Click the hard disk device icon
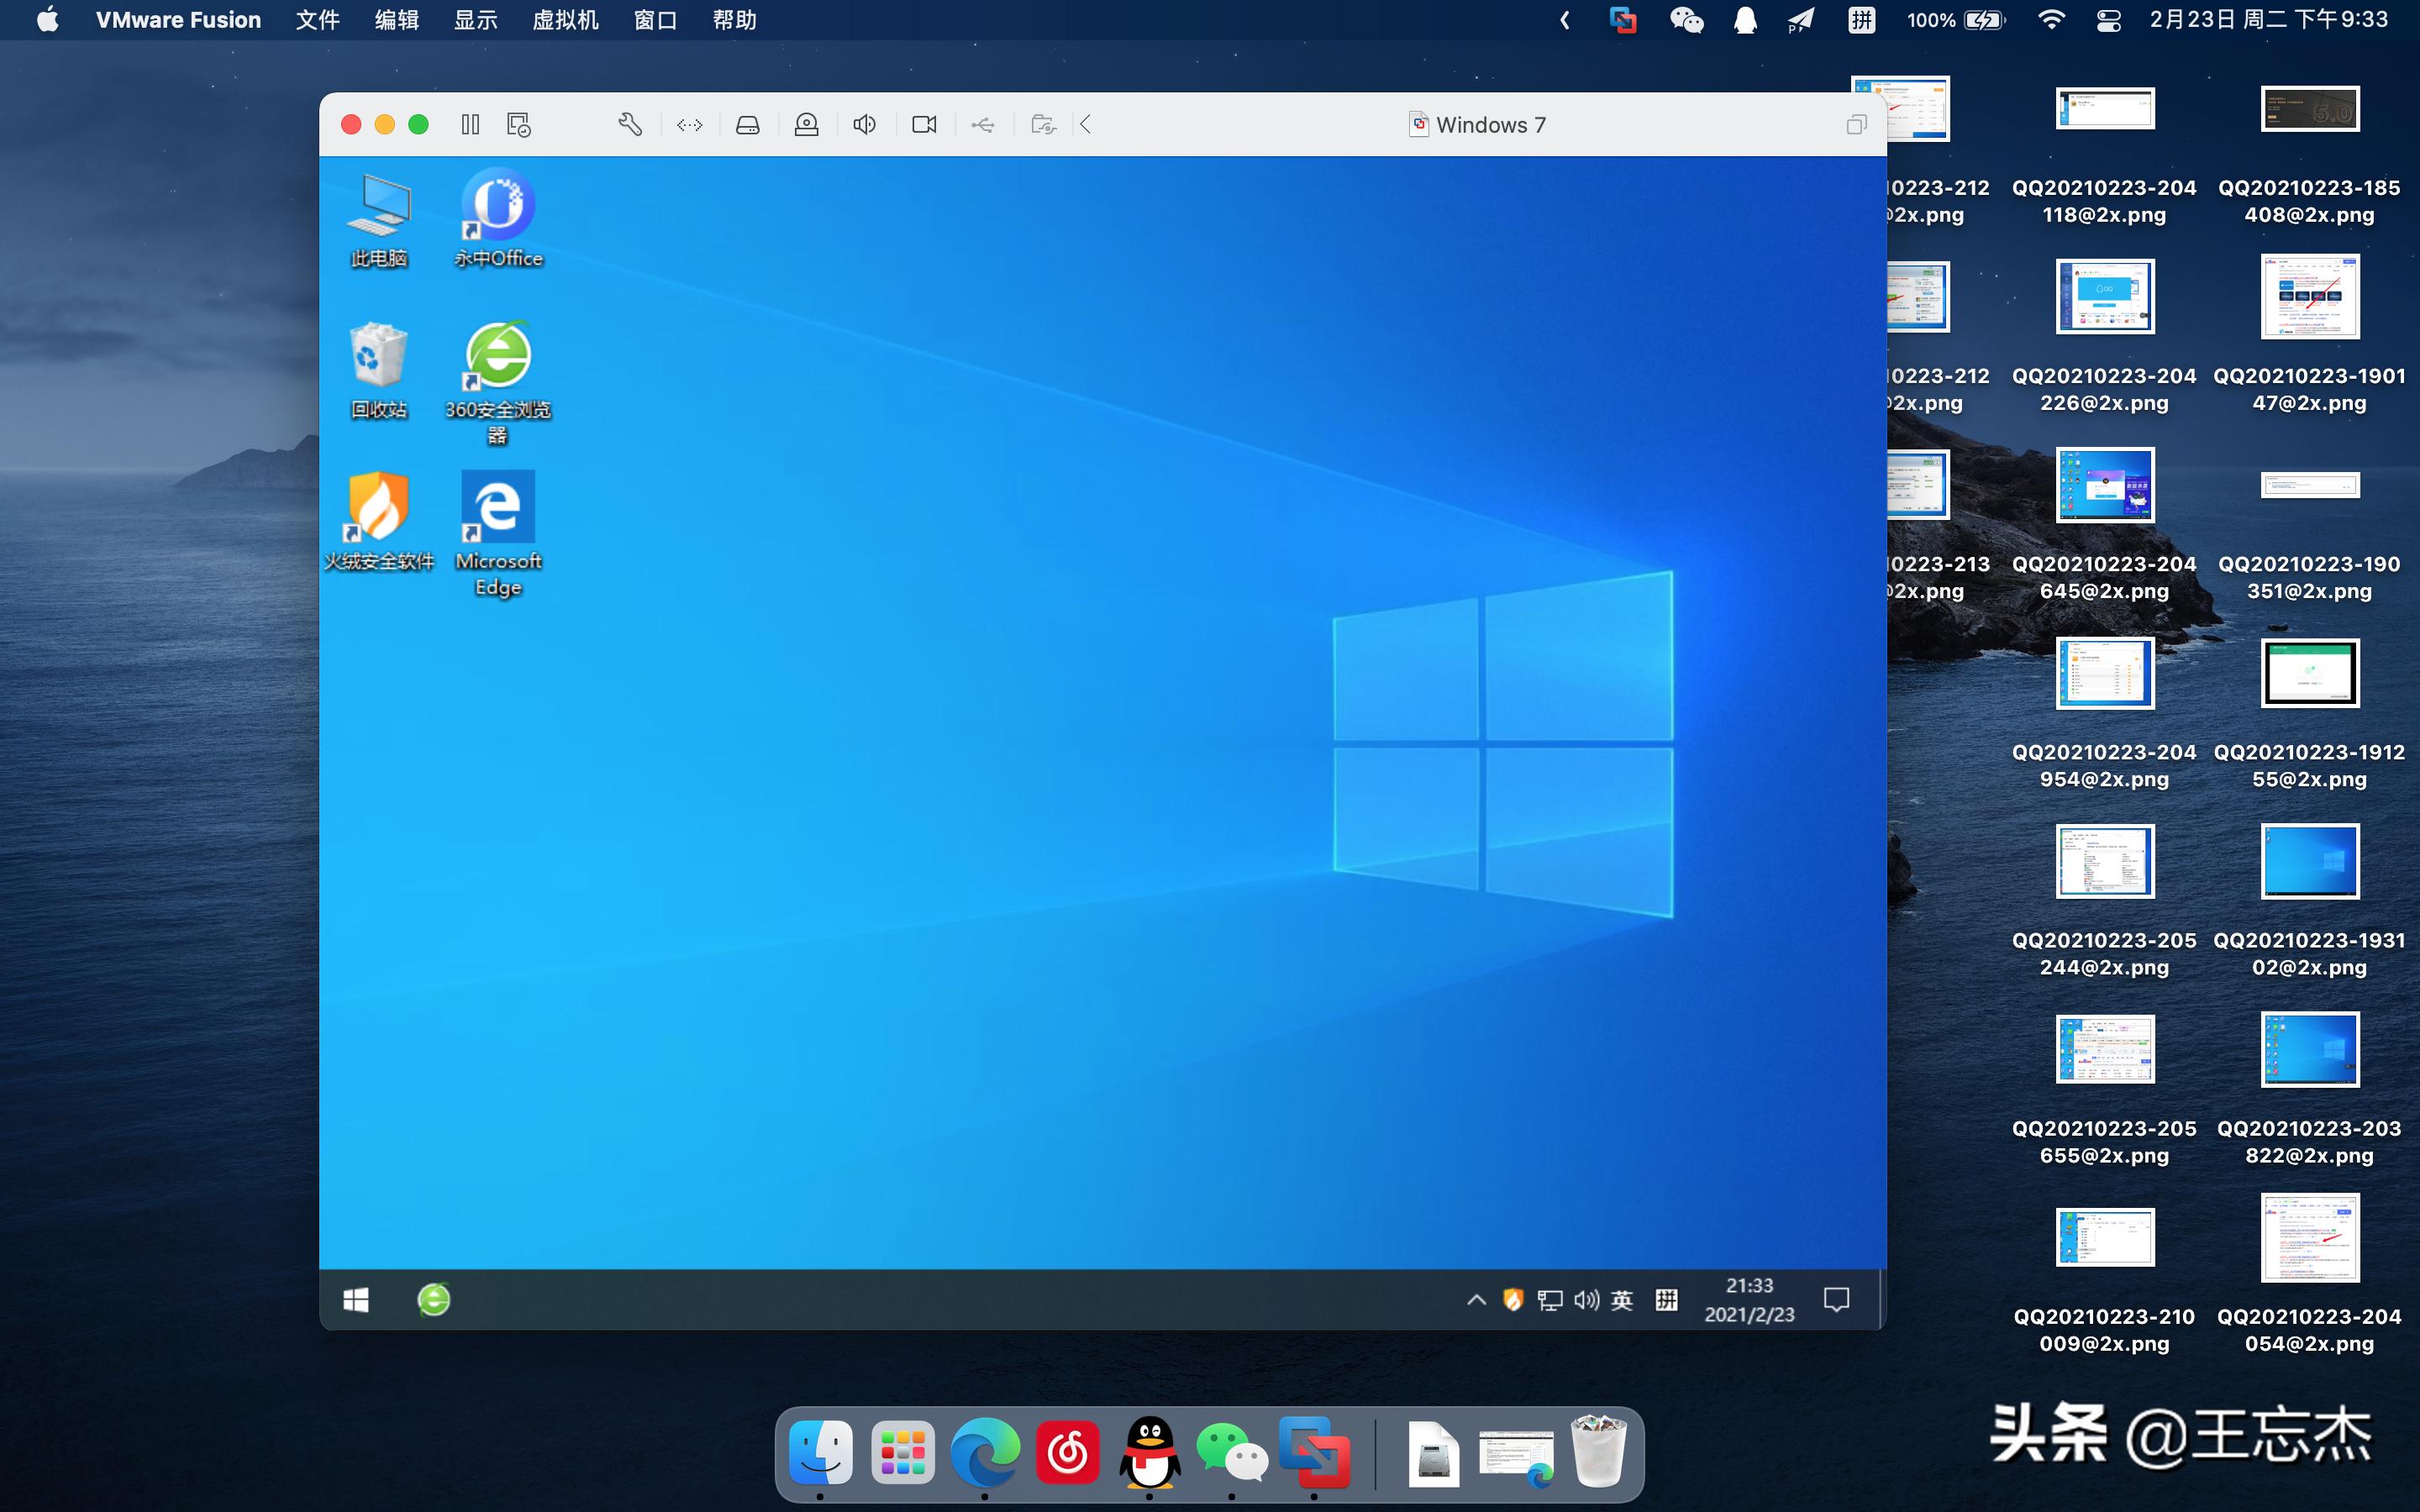2420x1512 pixels. (747, 124)
